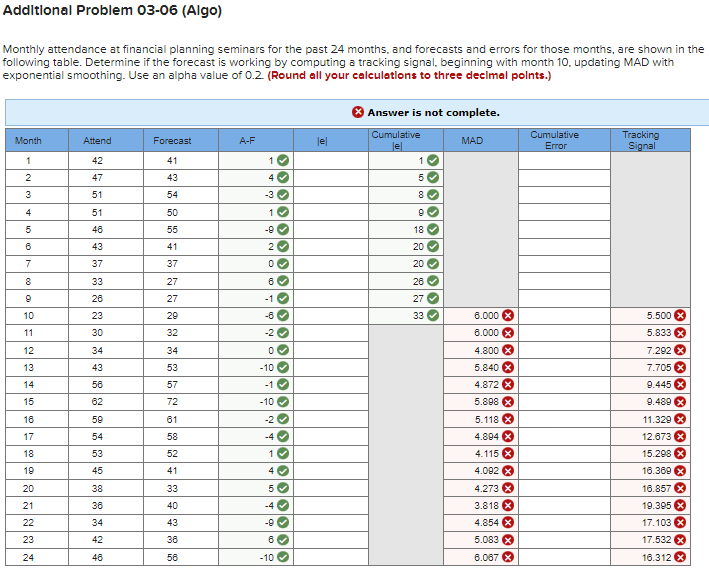Click the red rounding instruction text
This screenshot has width=709, height=573.
coord(409,76)
